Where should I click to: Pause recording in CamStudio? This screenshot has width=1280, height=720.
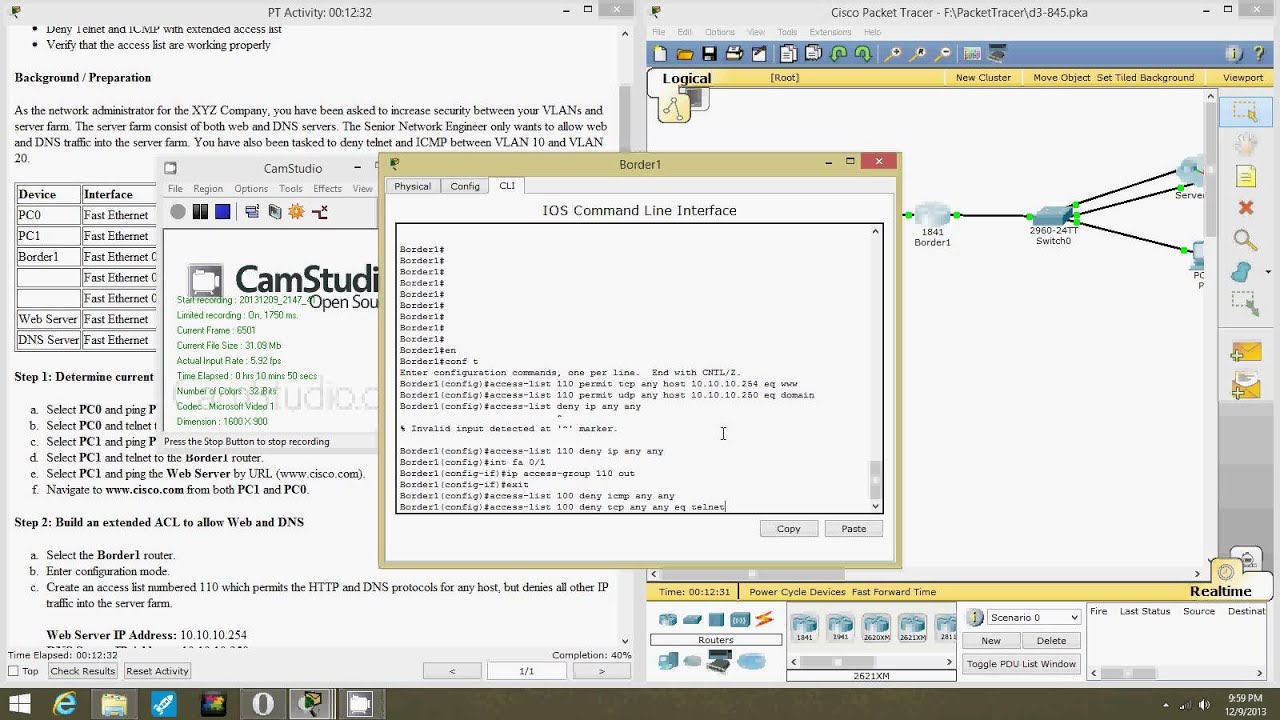click(200, 211)
